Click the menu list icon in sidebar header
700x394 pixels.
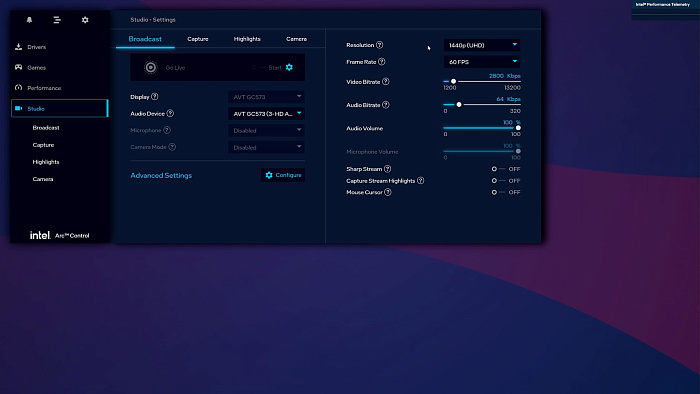[57, 20]
